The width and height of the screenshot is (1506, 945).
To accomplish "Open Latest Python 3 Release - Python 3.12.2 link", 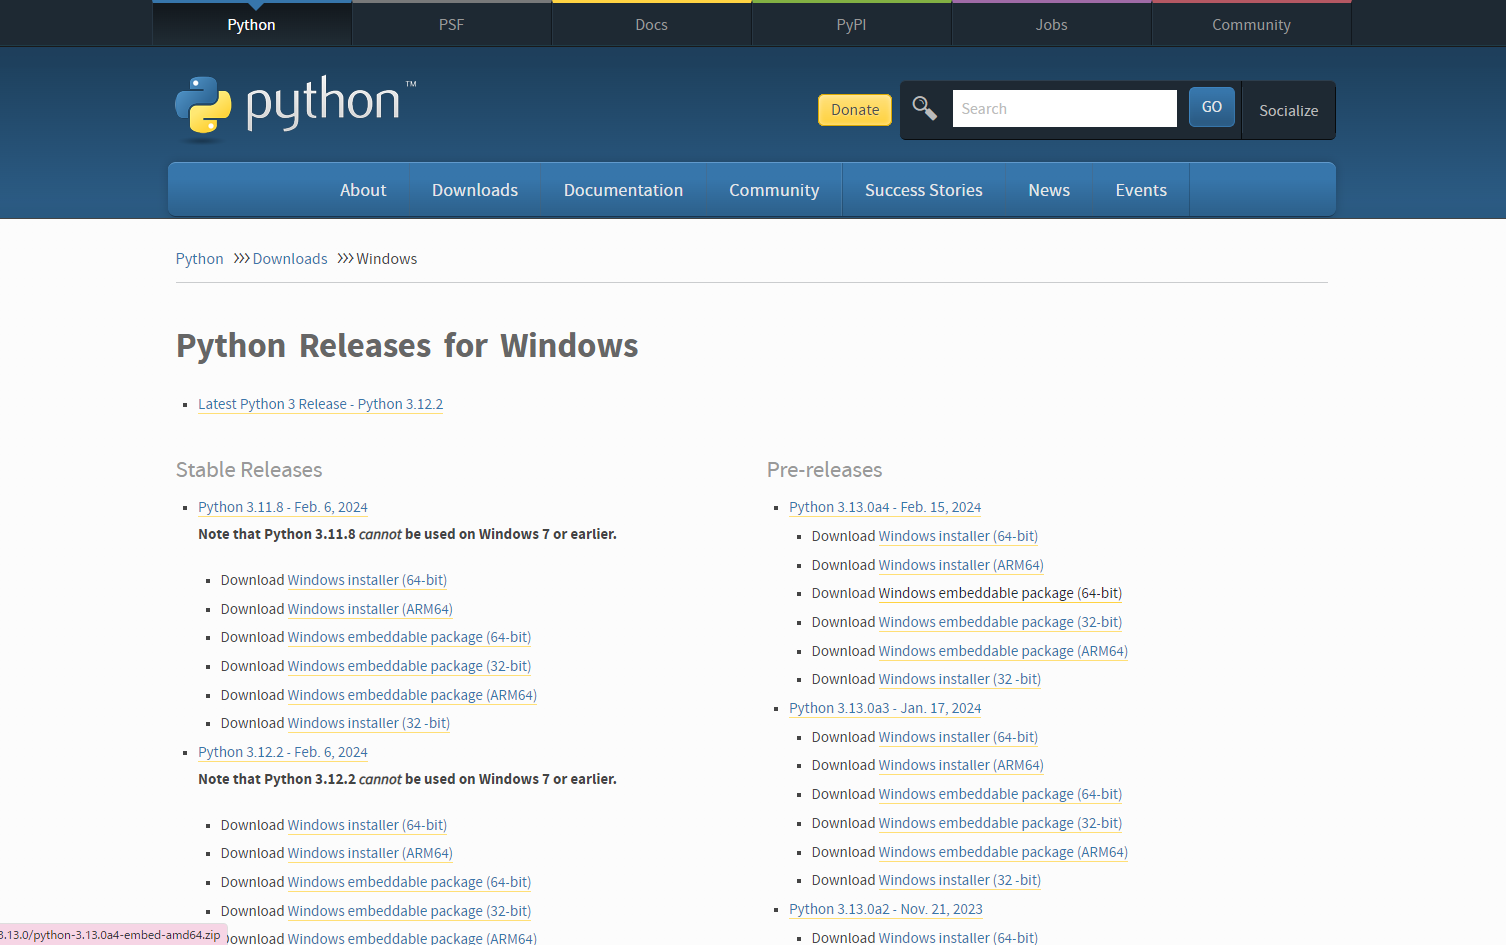I will pyautogui.click(x=320, y=404).
